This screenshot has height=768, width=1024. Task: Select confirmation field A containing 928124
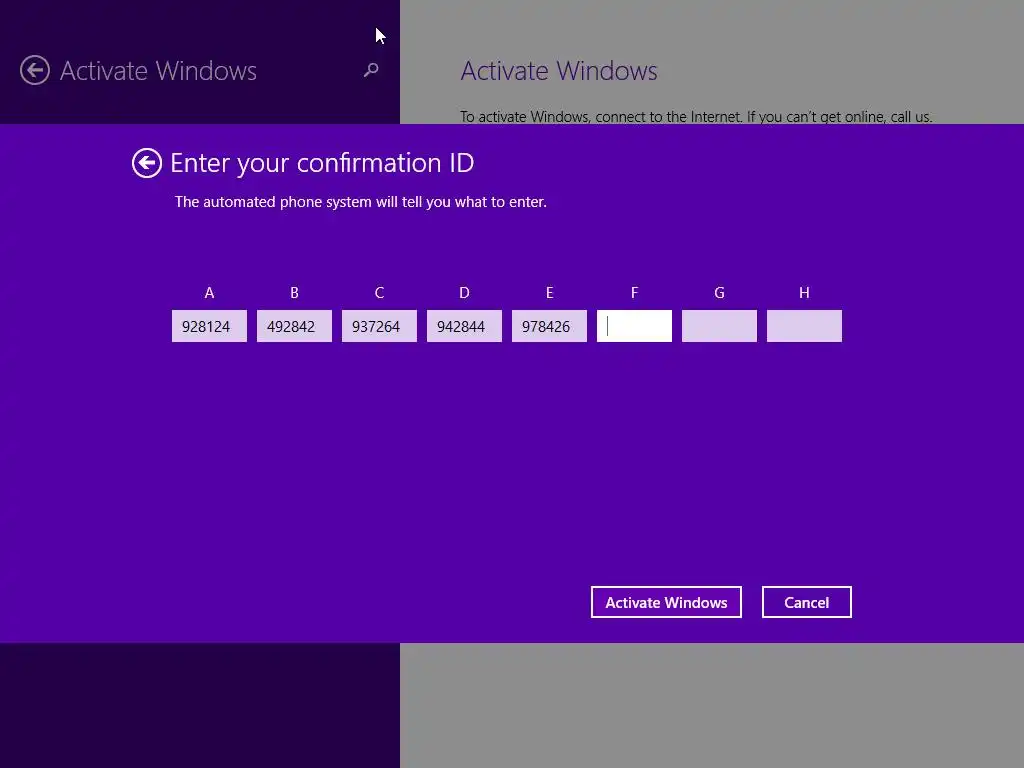[x=209, y=326]
